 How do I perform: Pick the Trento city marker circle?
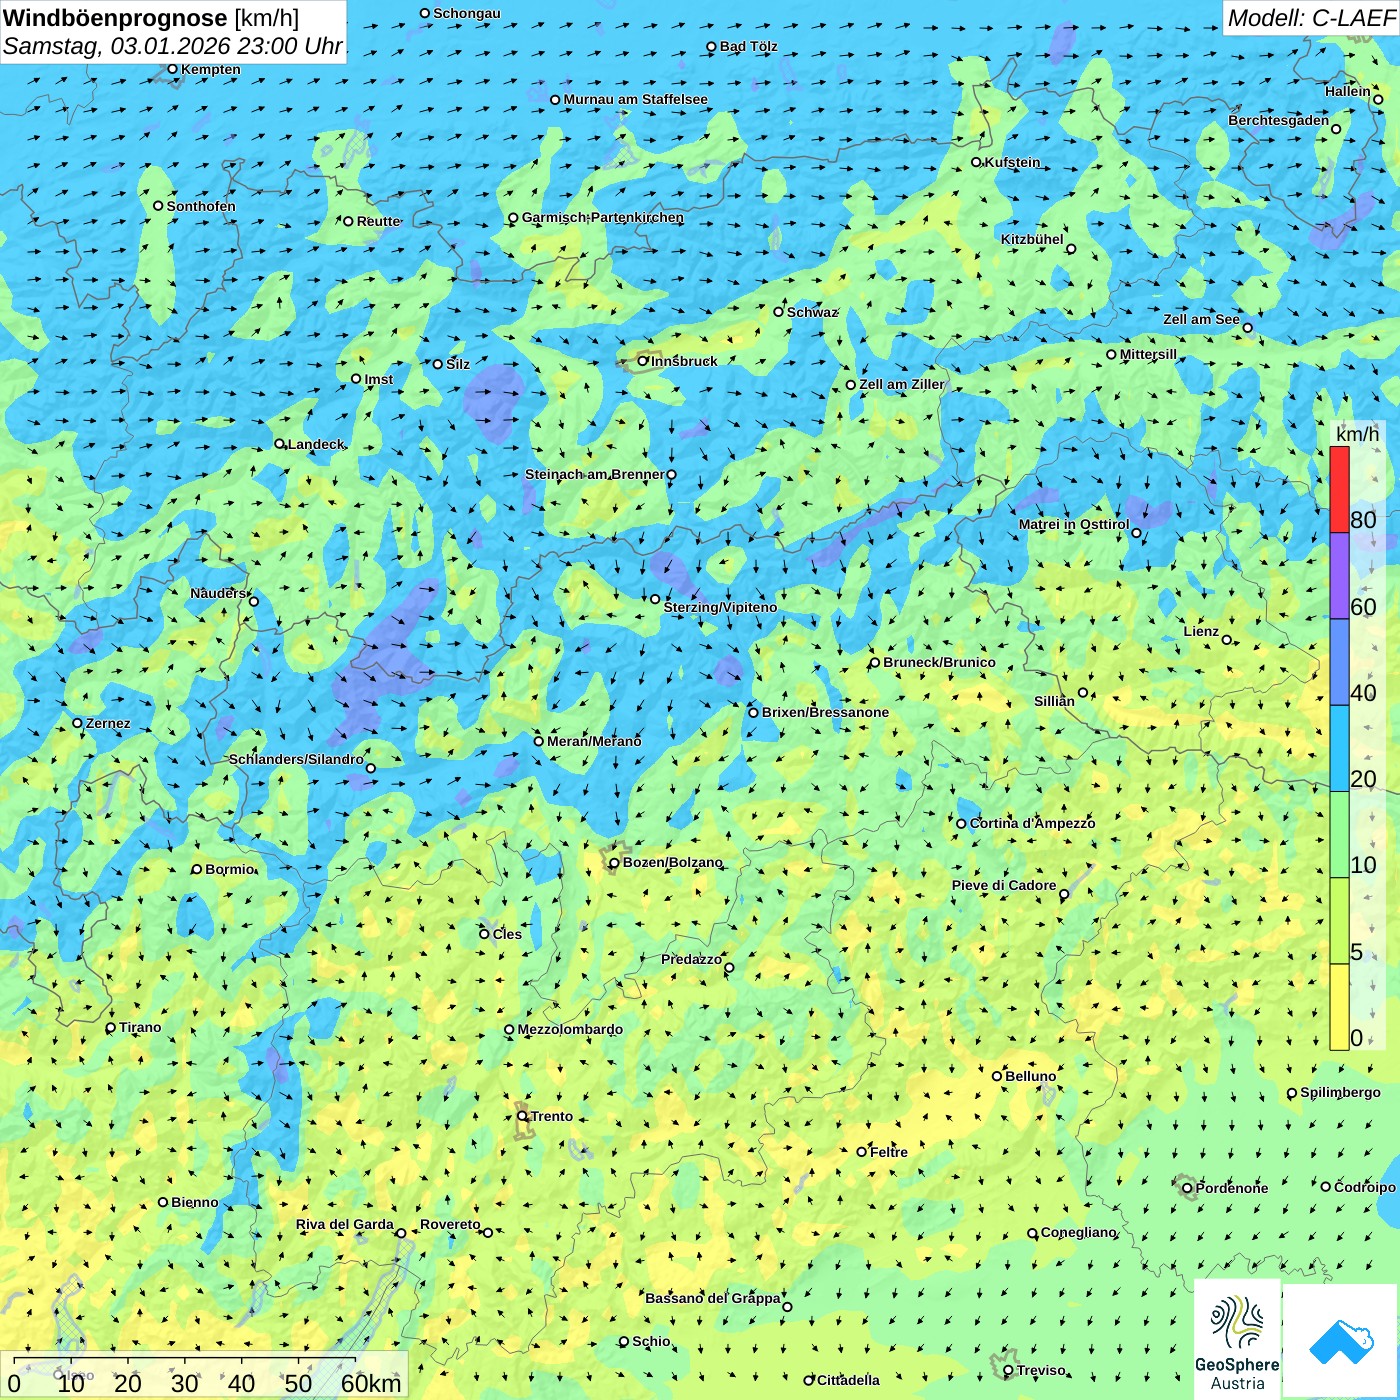tap(522, 1116)
